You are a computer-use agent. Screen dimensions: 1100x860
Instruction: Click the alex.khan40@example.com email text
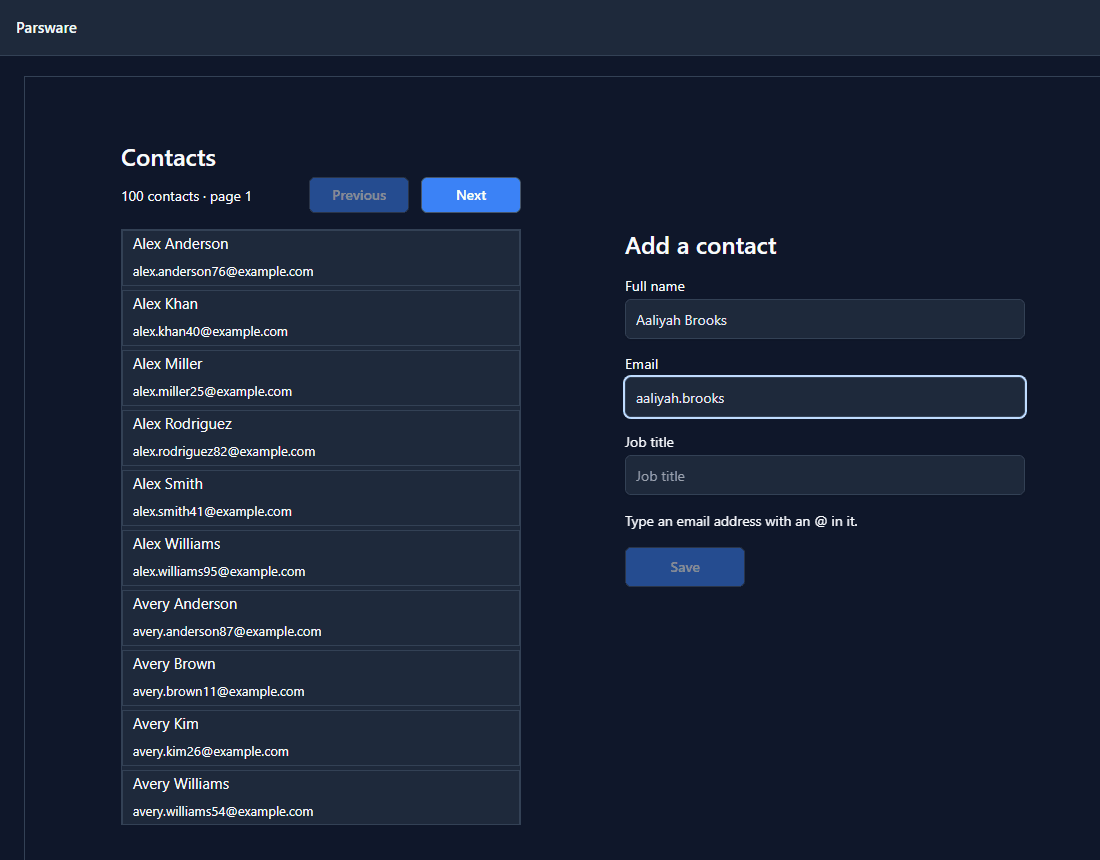coord(210,331)
